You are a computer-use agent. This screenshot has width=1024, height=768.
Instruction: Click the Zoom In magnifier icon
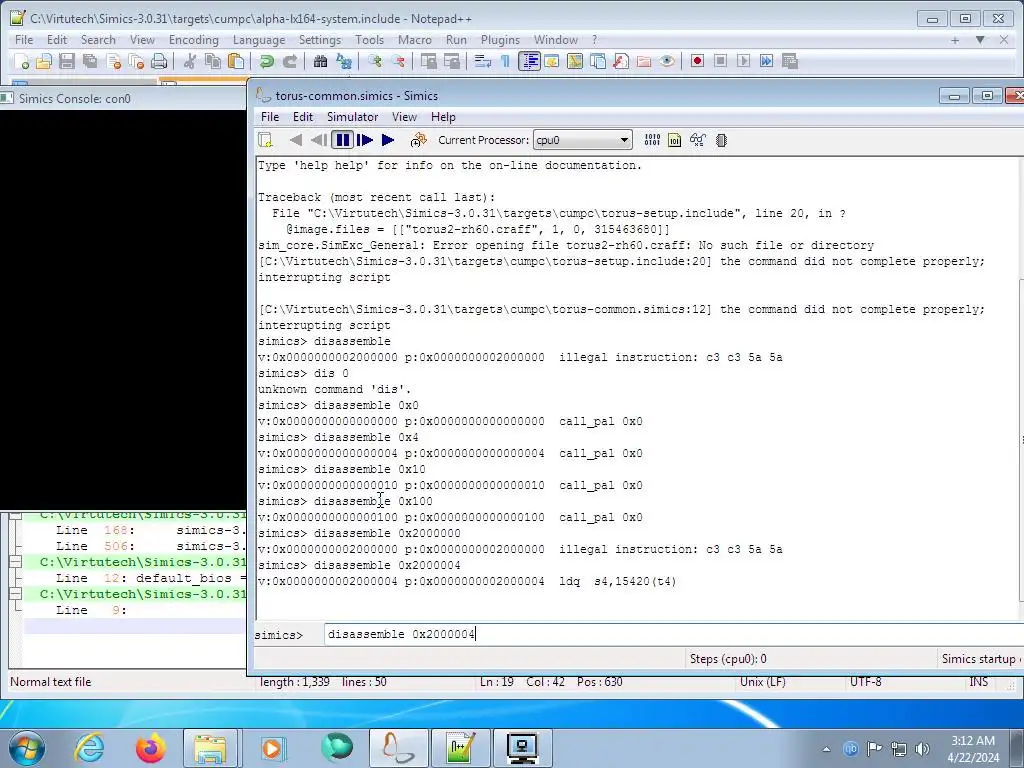tap(375, 61)
